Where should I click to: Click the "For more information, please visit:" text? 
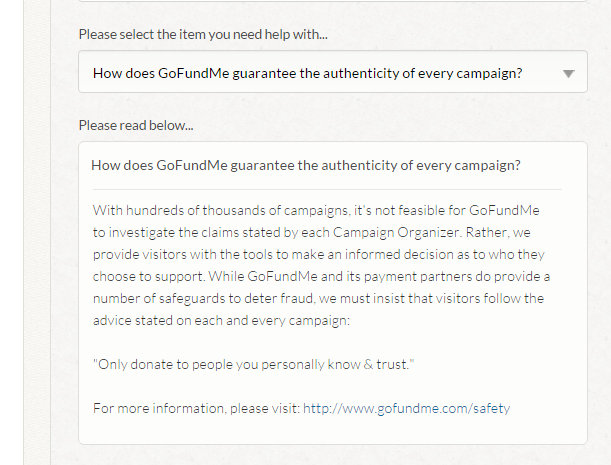tap(196, 408)
